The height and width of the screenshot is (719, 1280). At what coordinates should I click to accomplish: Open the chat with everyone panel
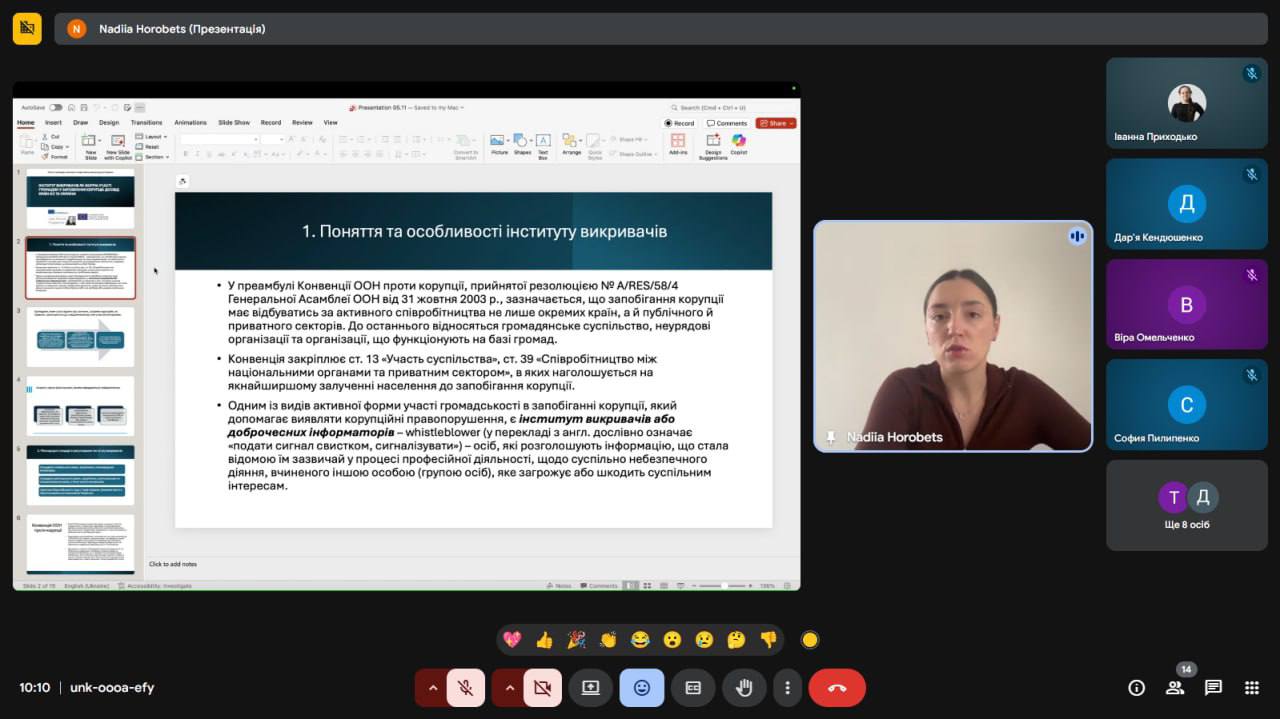1213,688
